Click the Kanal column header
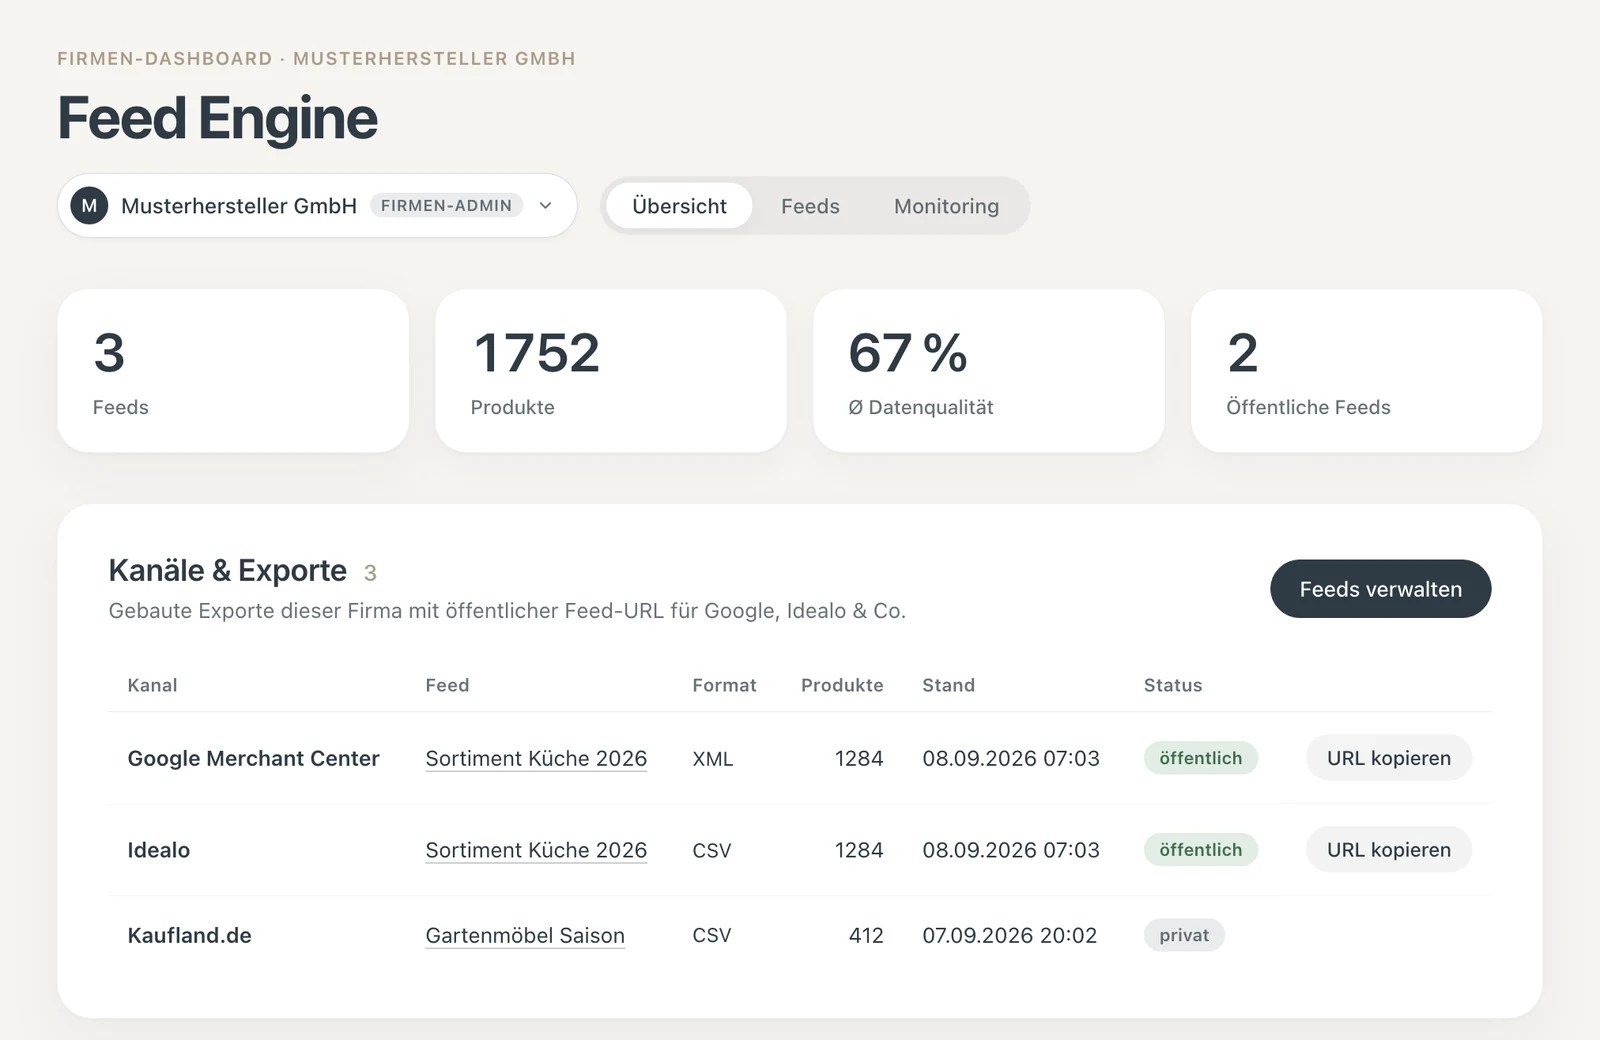 (152, 685)
